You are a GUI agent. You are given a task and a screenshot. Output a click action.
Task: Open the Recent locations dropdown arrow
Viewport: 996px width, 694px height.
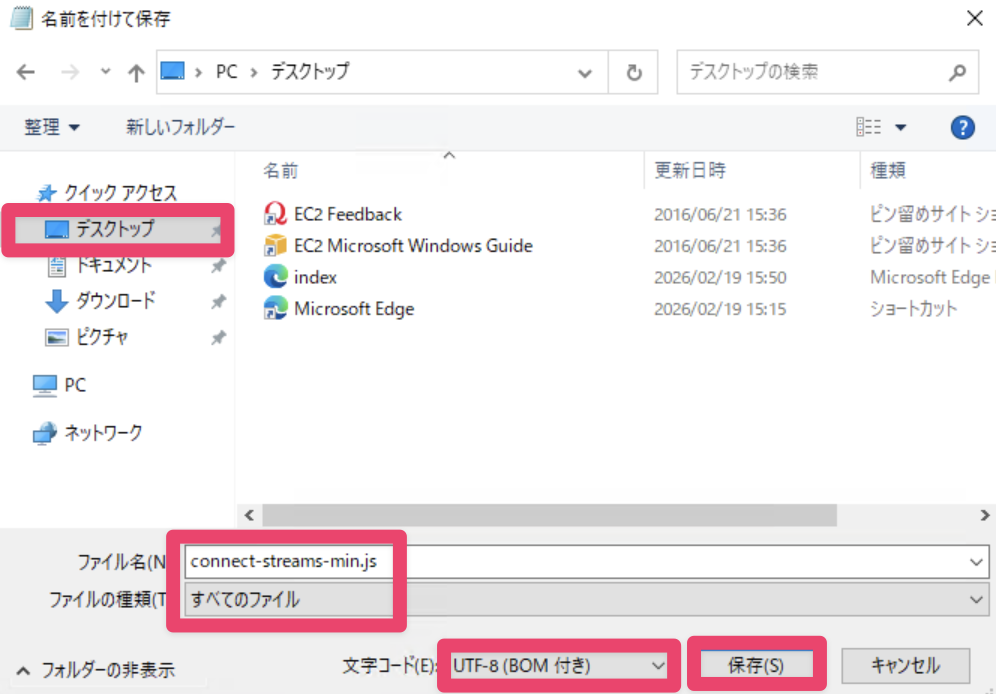[x=106, y=73]
